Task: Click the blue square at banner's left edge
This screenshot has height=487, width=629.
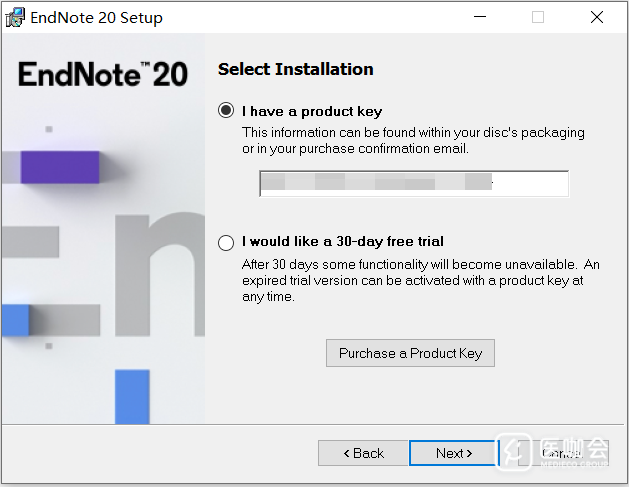Action: pos(15,320)
